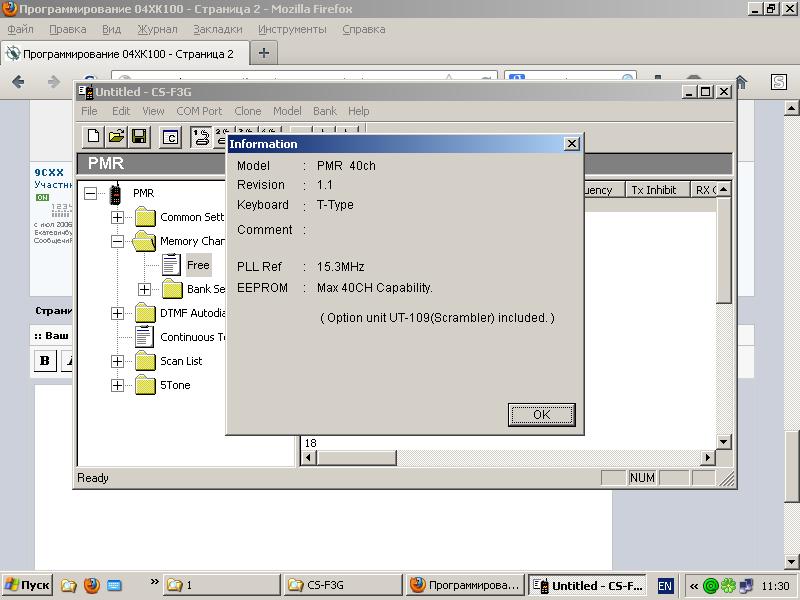The height and width of the screenshot is (600, 800).
Task: Click the Save floppy disk toolbar icon
Action: tap(139, 136)
